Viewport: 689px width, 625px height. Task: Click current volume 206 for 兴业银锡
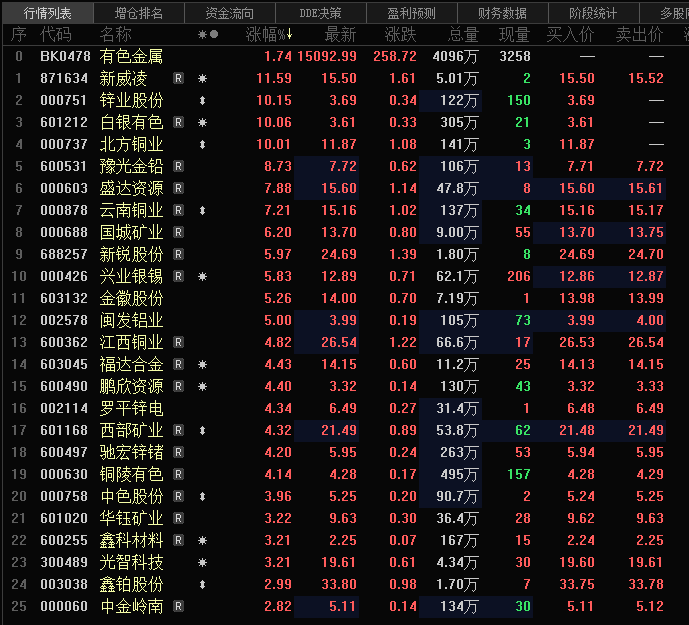(519, 276)
